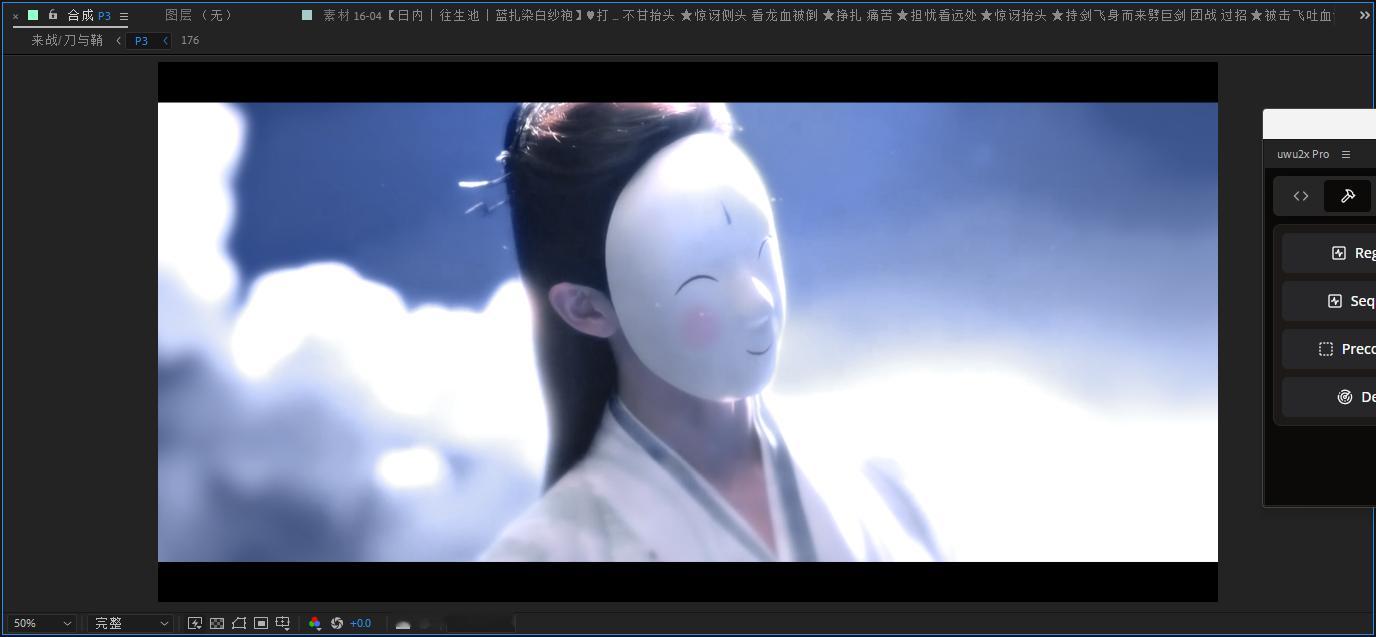
Task: Click the composition preview image
Action: [x=688, y=332]
